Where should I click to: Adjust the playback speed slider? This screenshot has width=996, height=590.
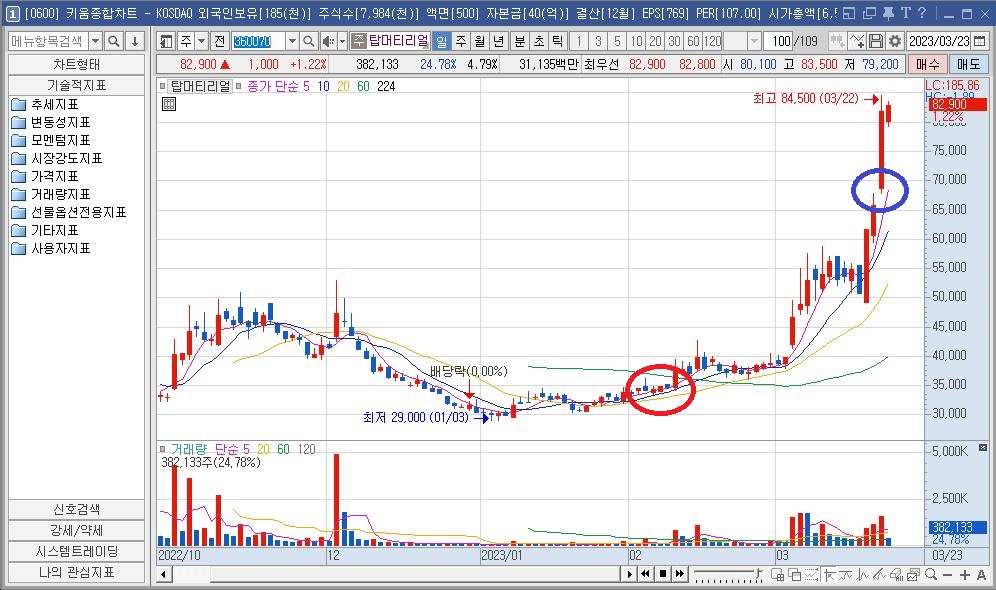pyautogui.click(x=728, y=574)
